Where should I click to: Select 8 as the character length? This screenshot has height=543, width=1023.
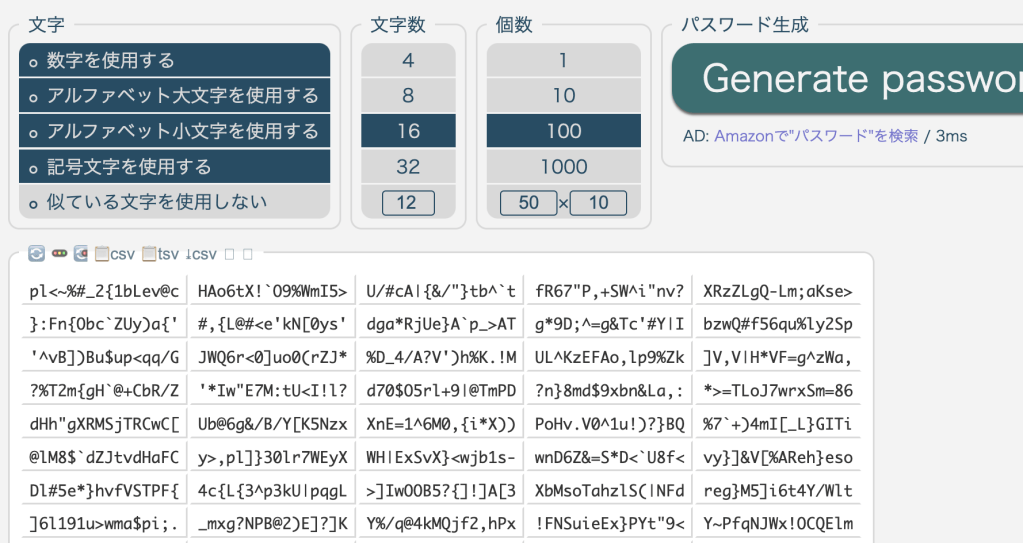(x=407, y=96)
